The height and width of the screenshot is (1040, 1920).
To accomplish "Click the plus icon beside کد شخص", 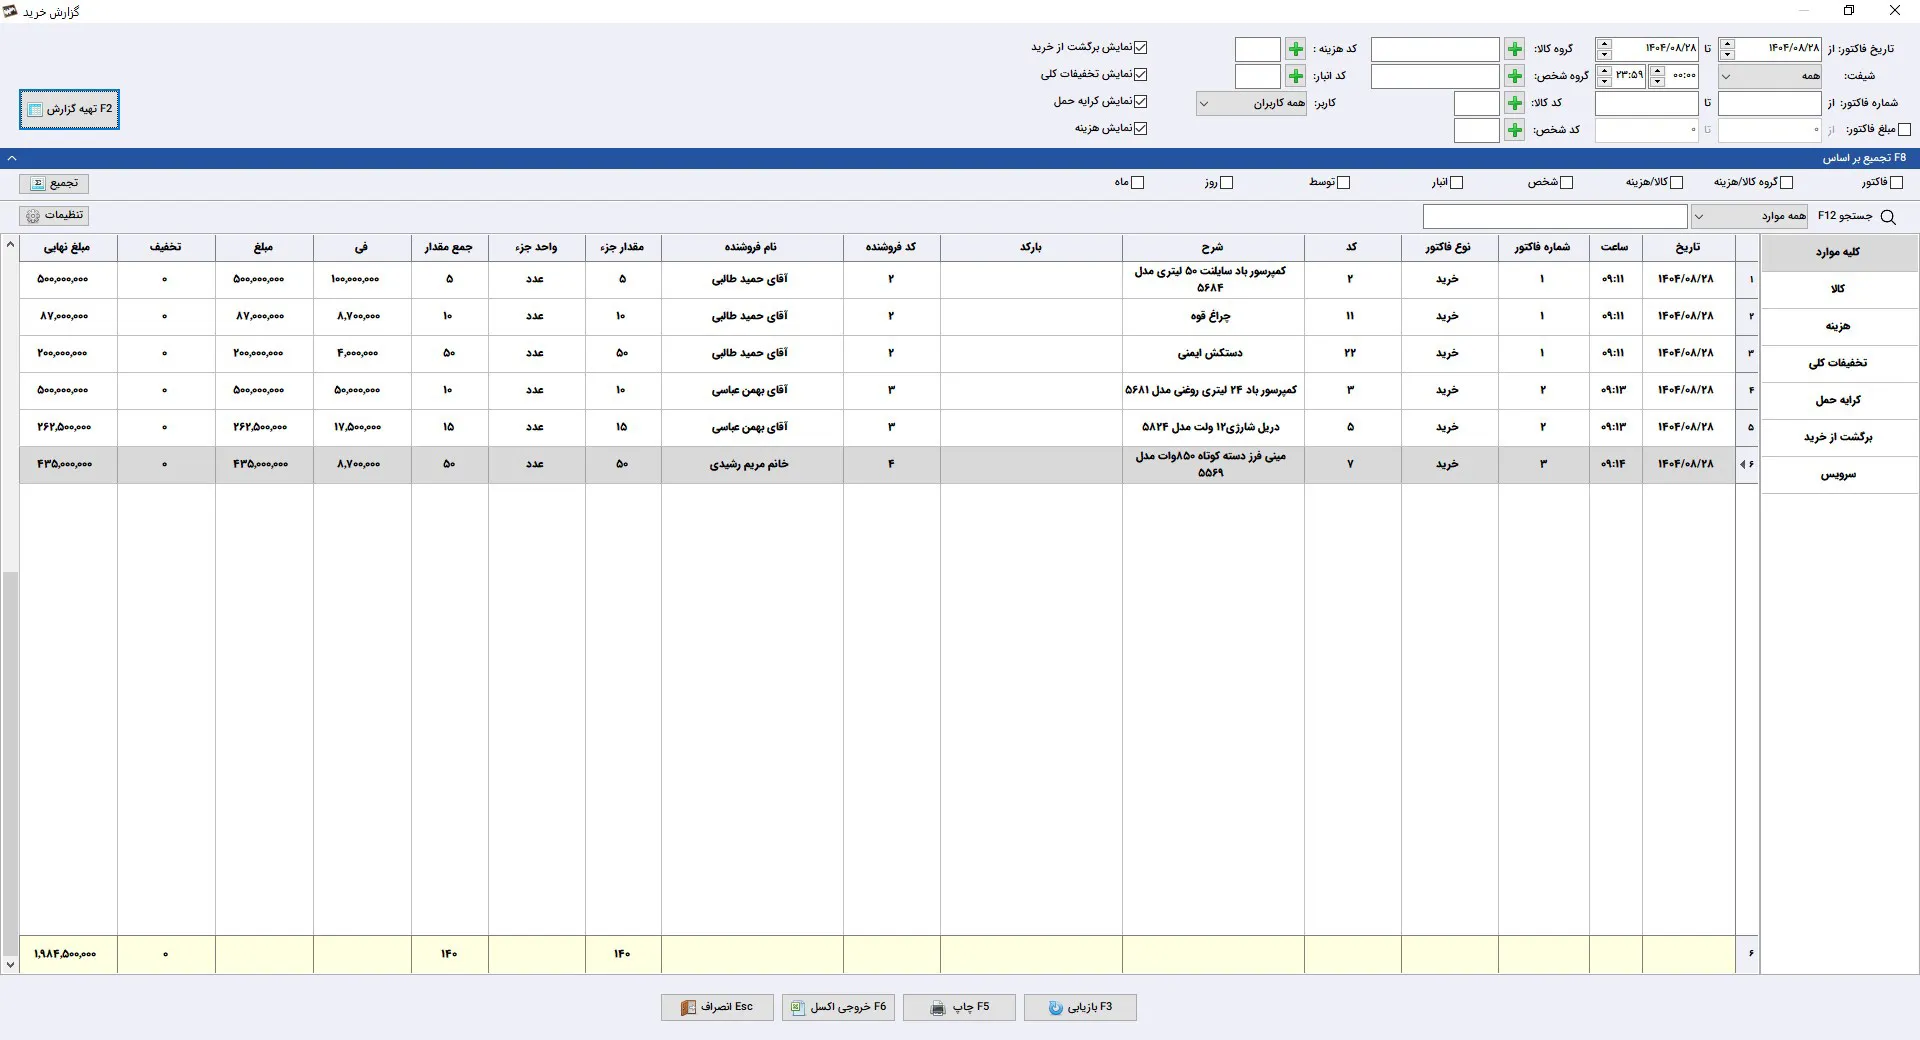I will tap(1515, 130).
